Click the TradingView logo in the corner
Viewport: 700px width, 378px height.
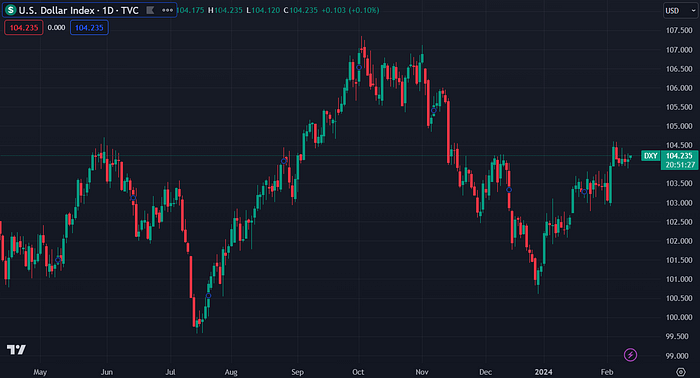click(16, 349)
